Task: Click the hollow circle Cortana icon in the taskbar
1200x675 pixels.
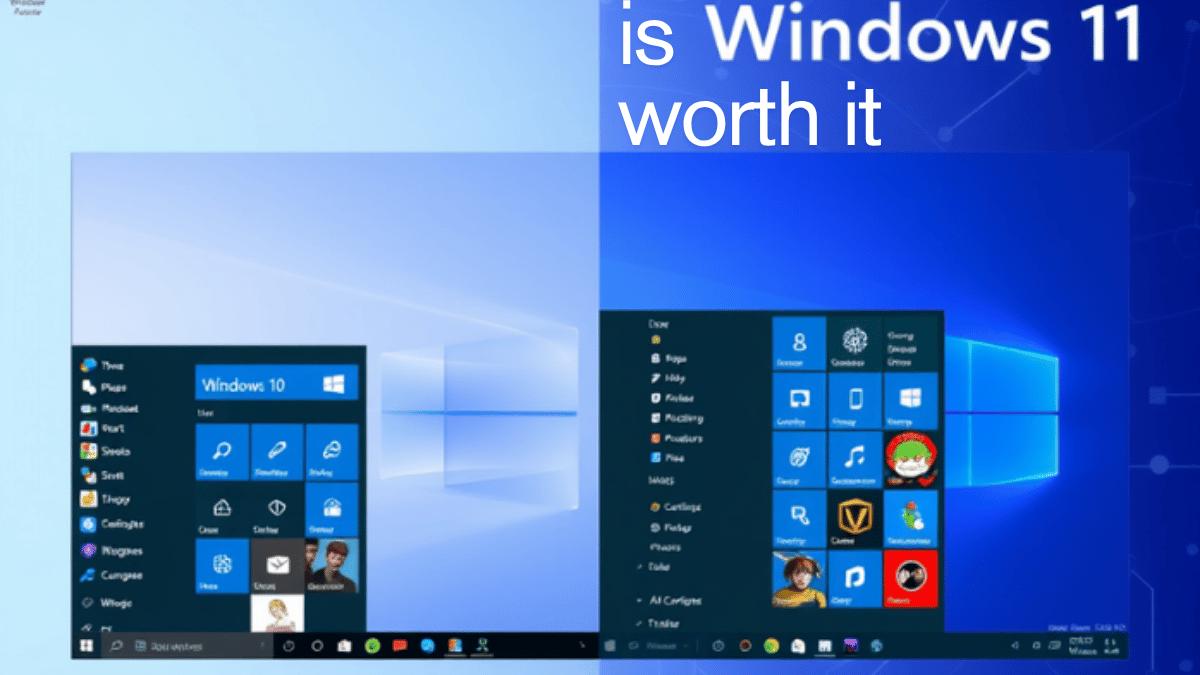Action: point(317,646)
